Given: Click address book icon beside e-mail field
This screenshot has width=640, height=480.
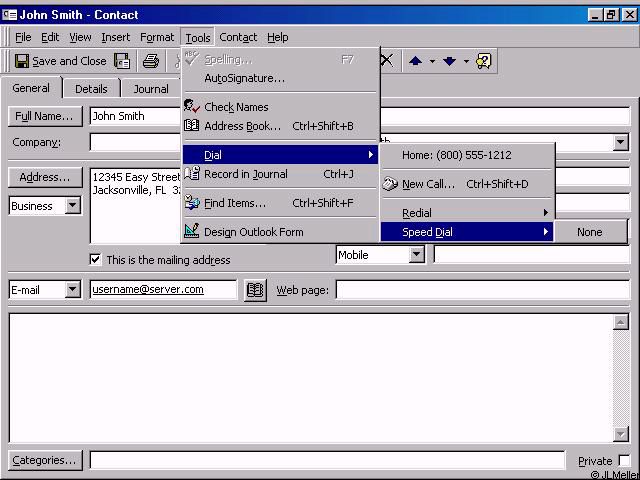Looking at the screenshot, I should [x=256, y=290].
